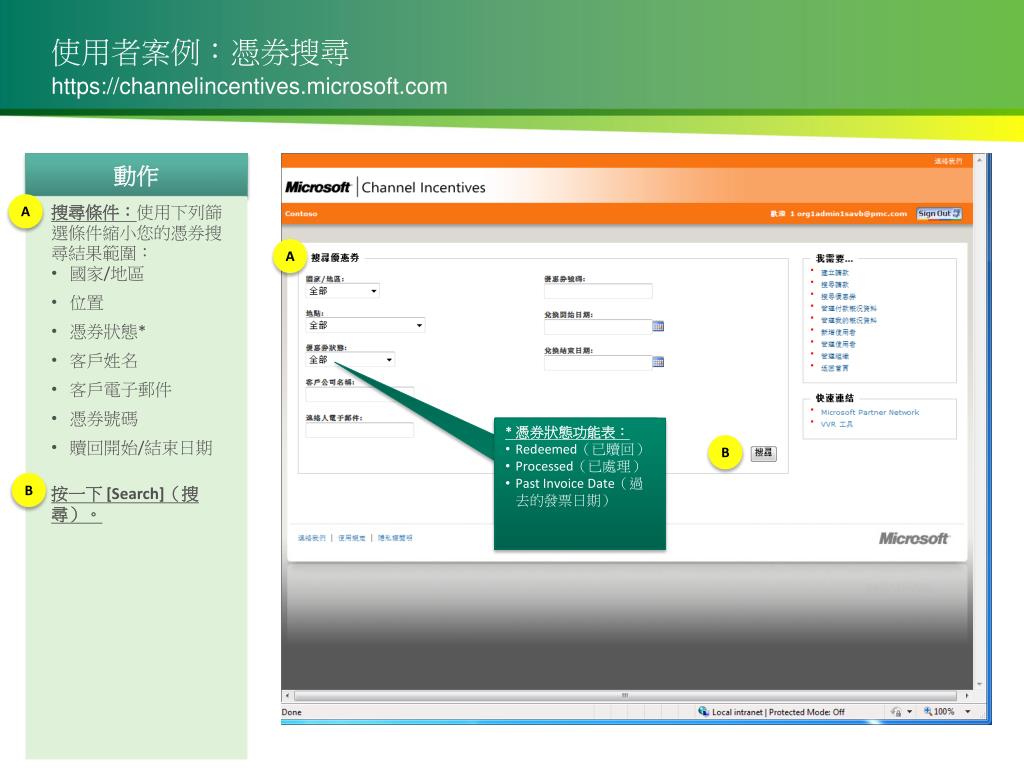This screenshot has height=768, width=1024.
Task: Click into the 優惠券號碼 input field
Action: tap(598, 291)
